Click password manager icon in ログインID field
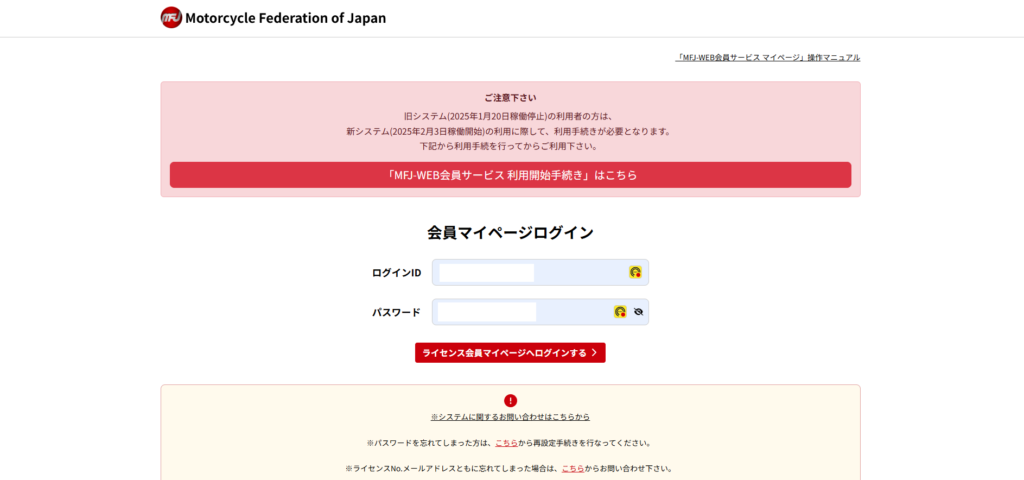This screenshot has height=480, width=1024. pos(635,272)
